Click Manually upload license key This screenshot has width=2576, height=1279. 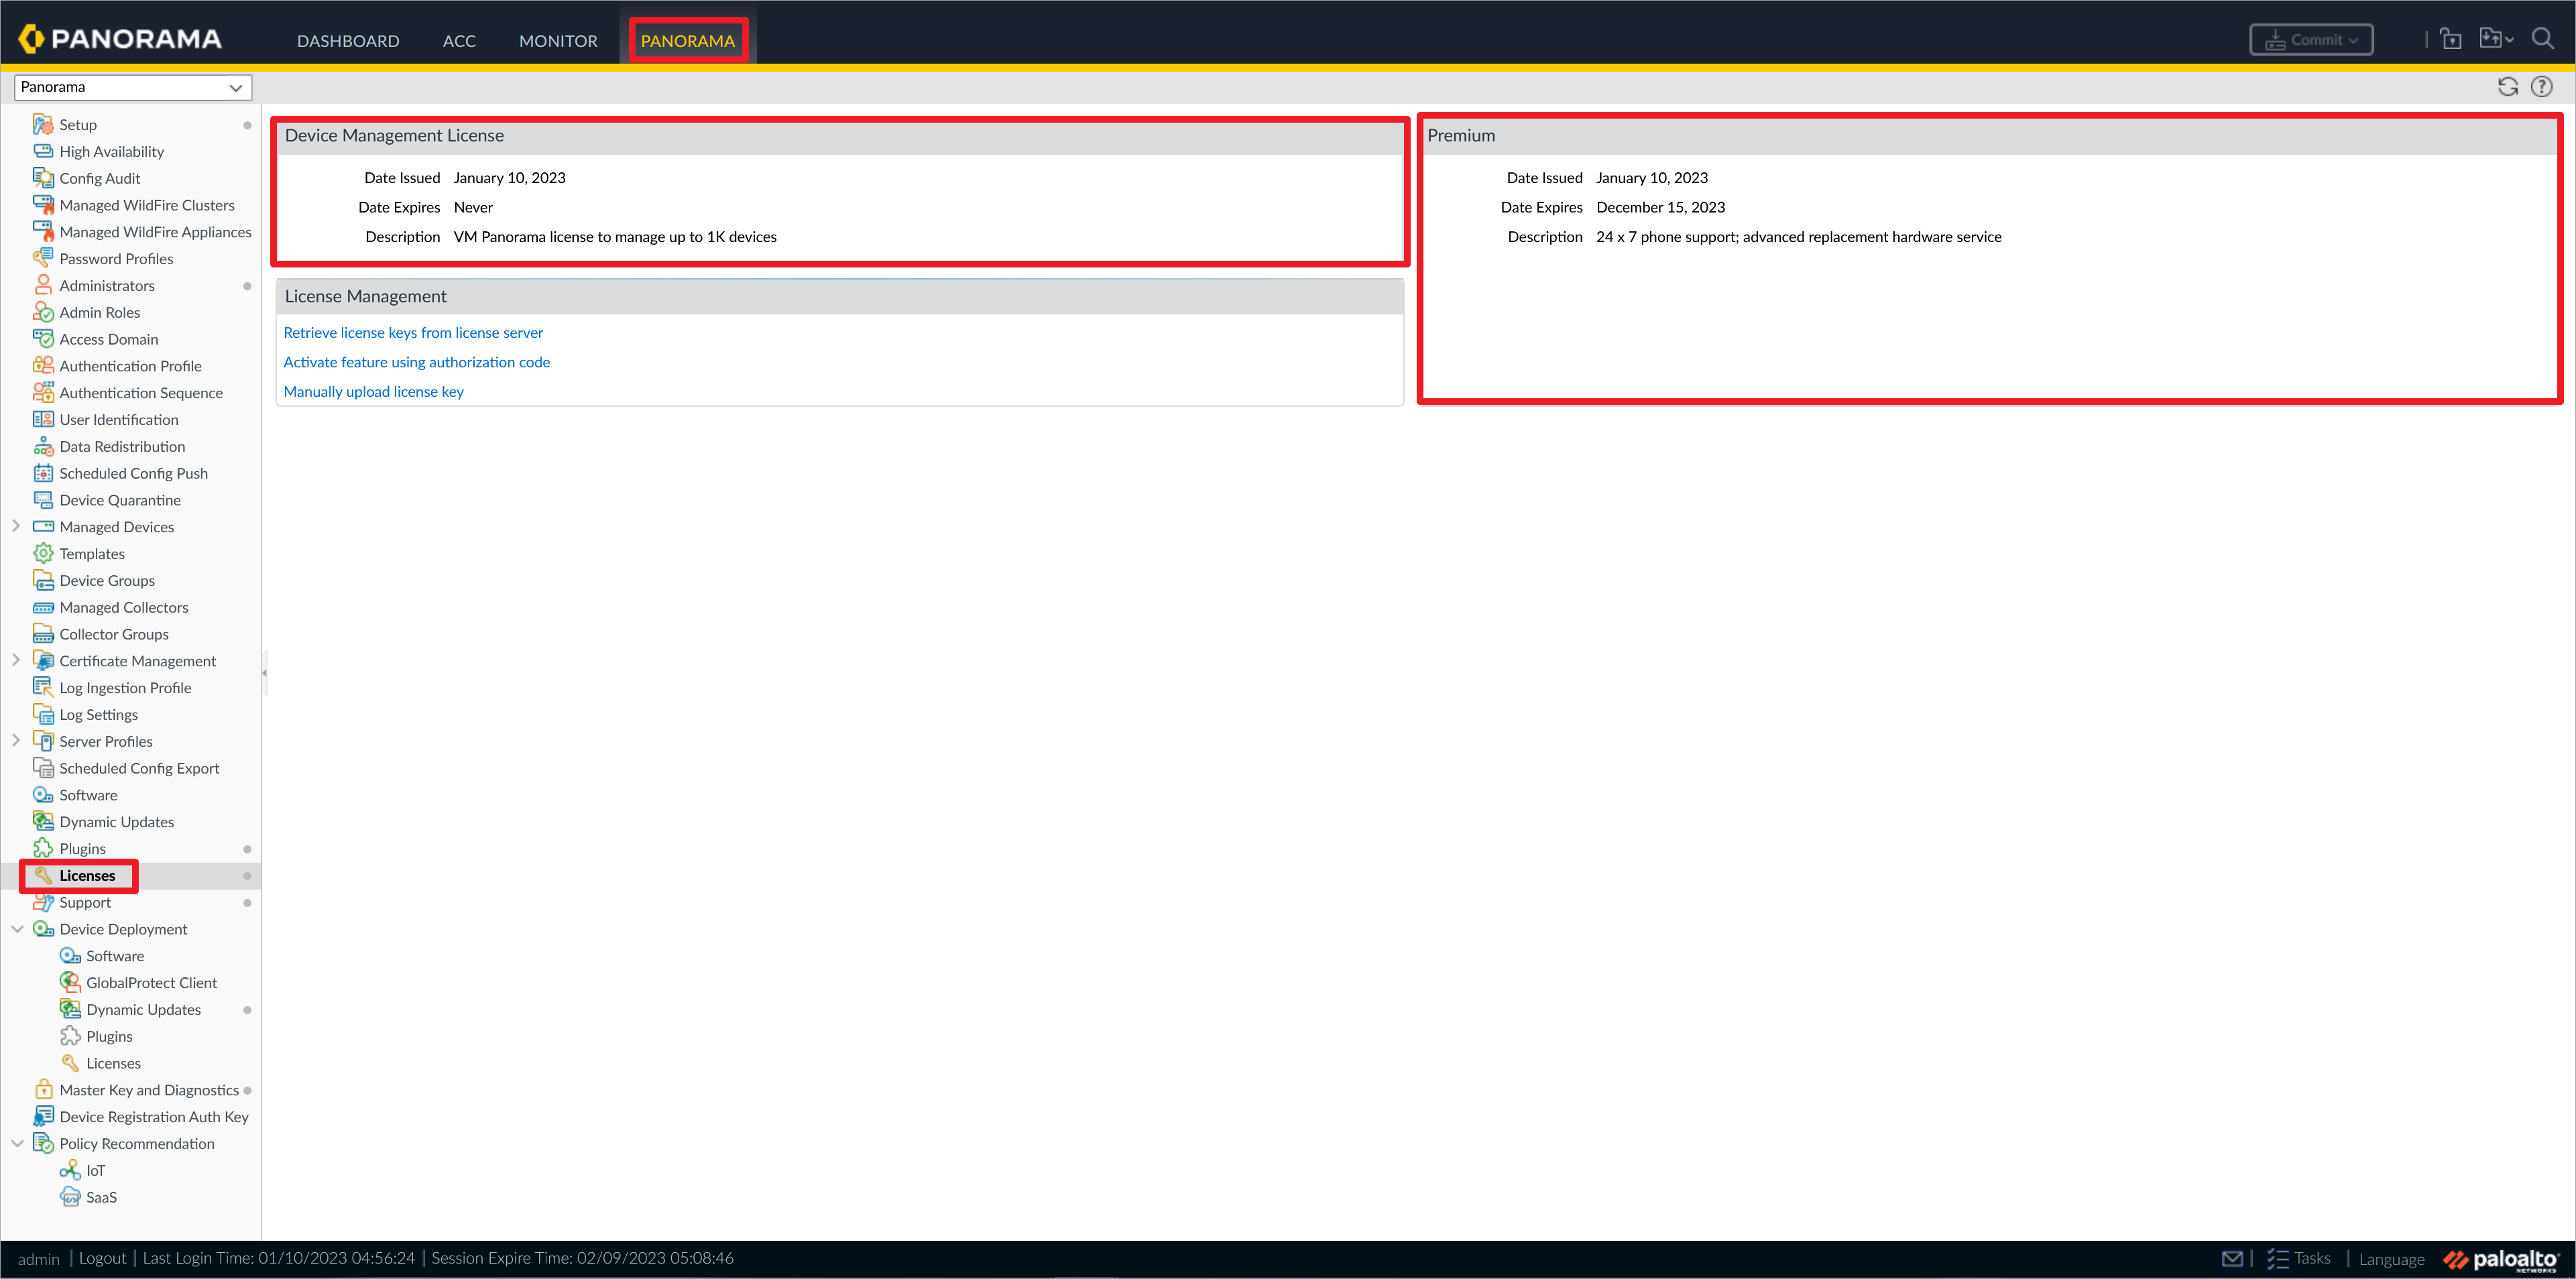click(x=373, y=391)
